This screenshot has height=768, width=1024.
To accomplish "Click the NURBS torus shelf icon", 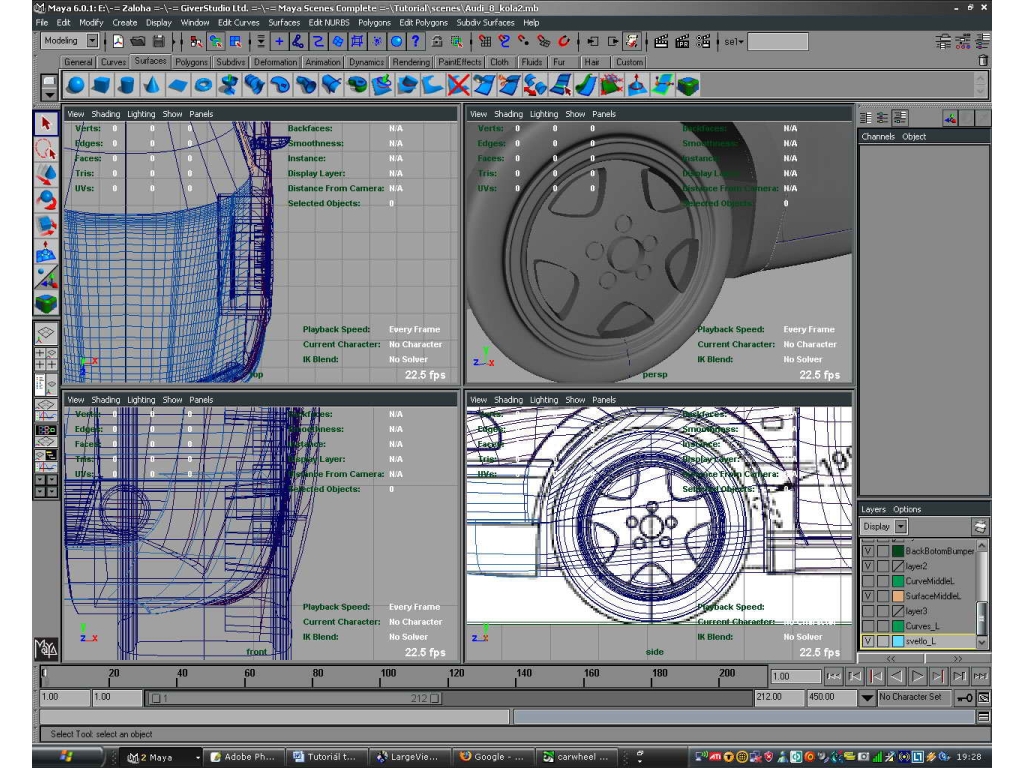I will (x=203, y=85).
